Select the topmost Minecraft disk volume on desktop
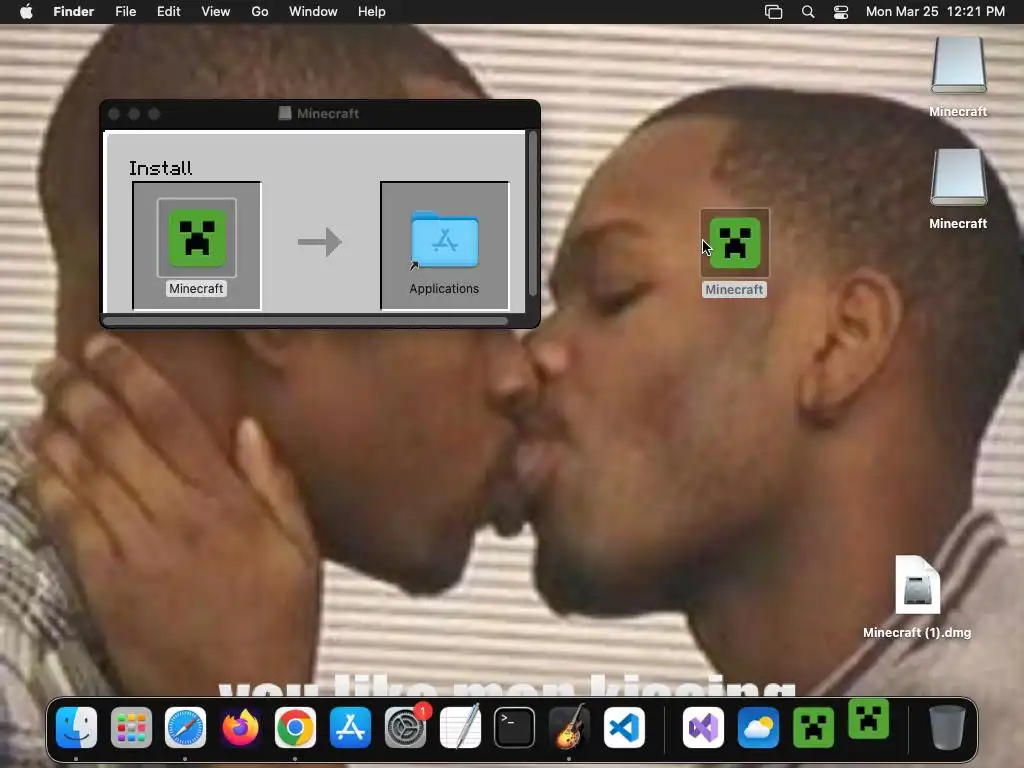Image resolution: width=1024 pixels, height=768 pixels. click(958, 65)
